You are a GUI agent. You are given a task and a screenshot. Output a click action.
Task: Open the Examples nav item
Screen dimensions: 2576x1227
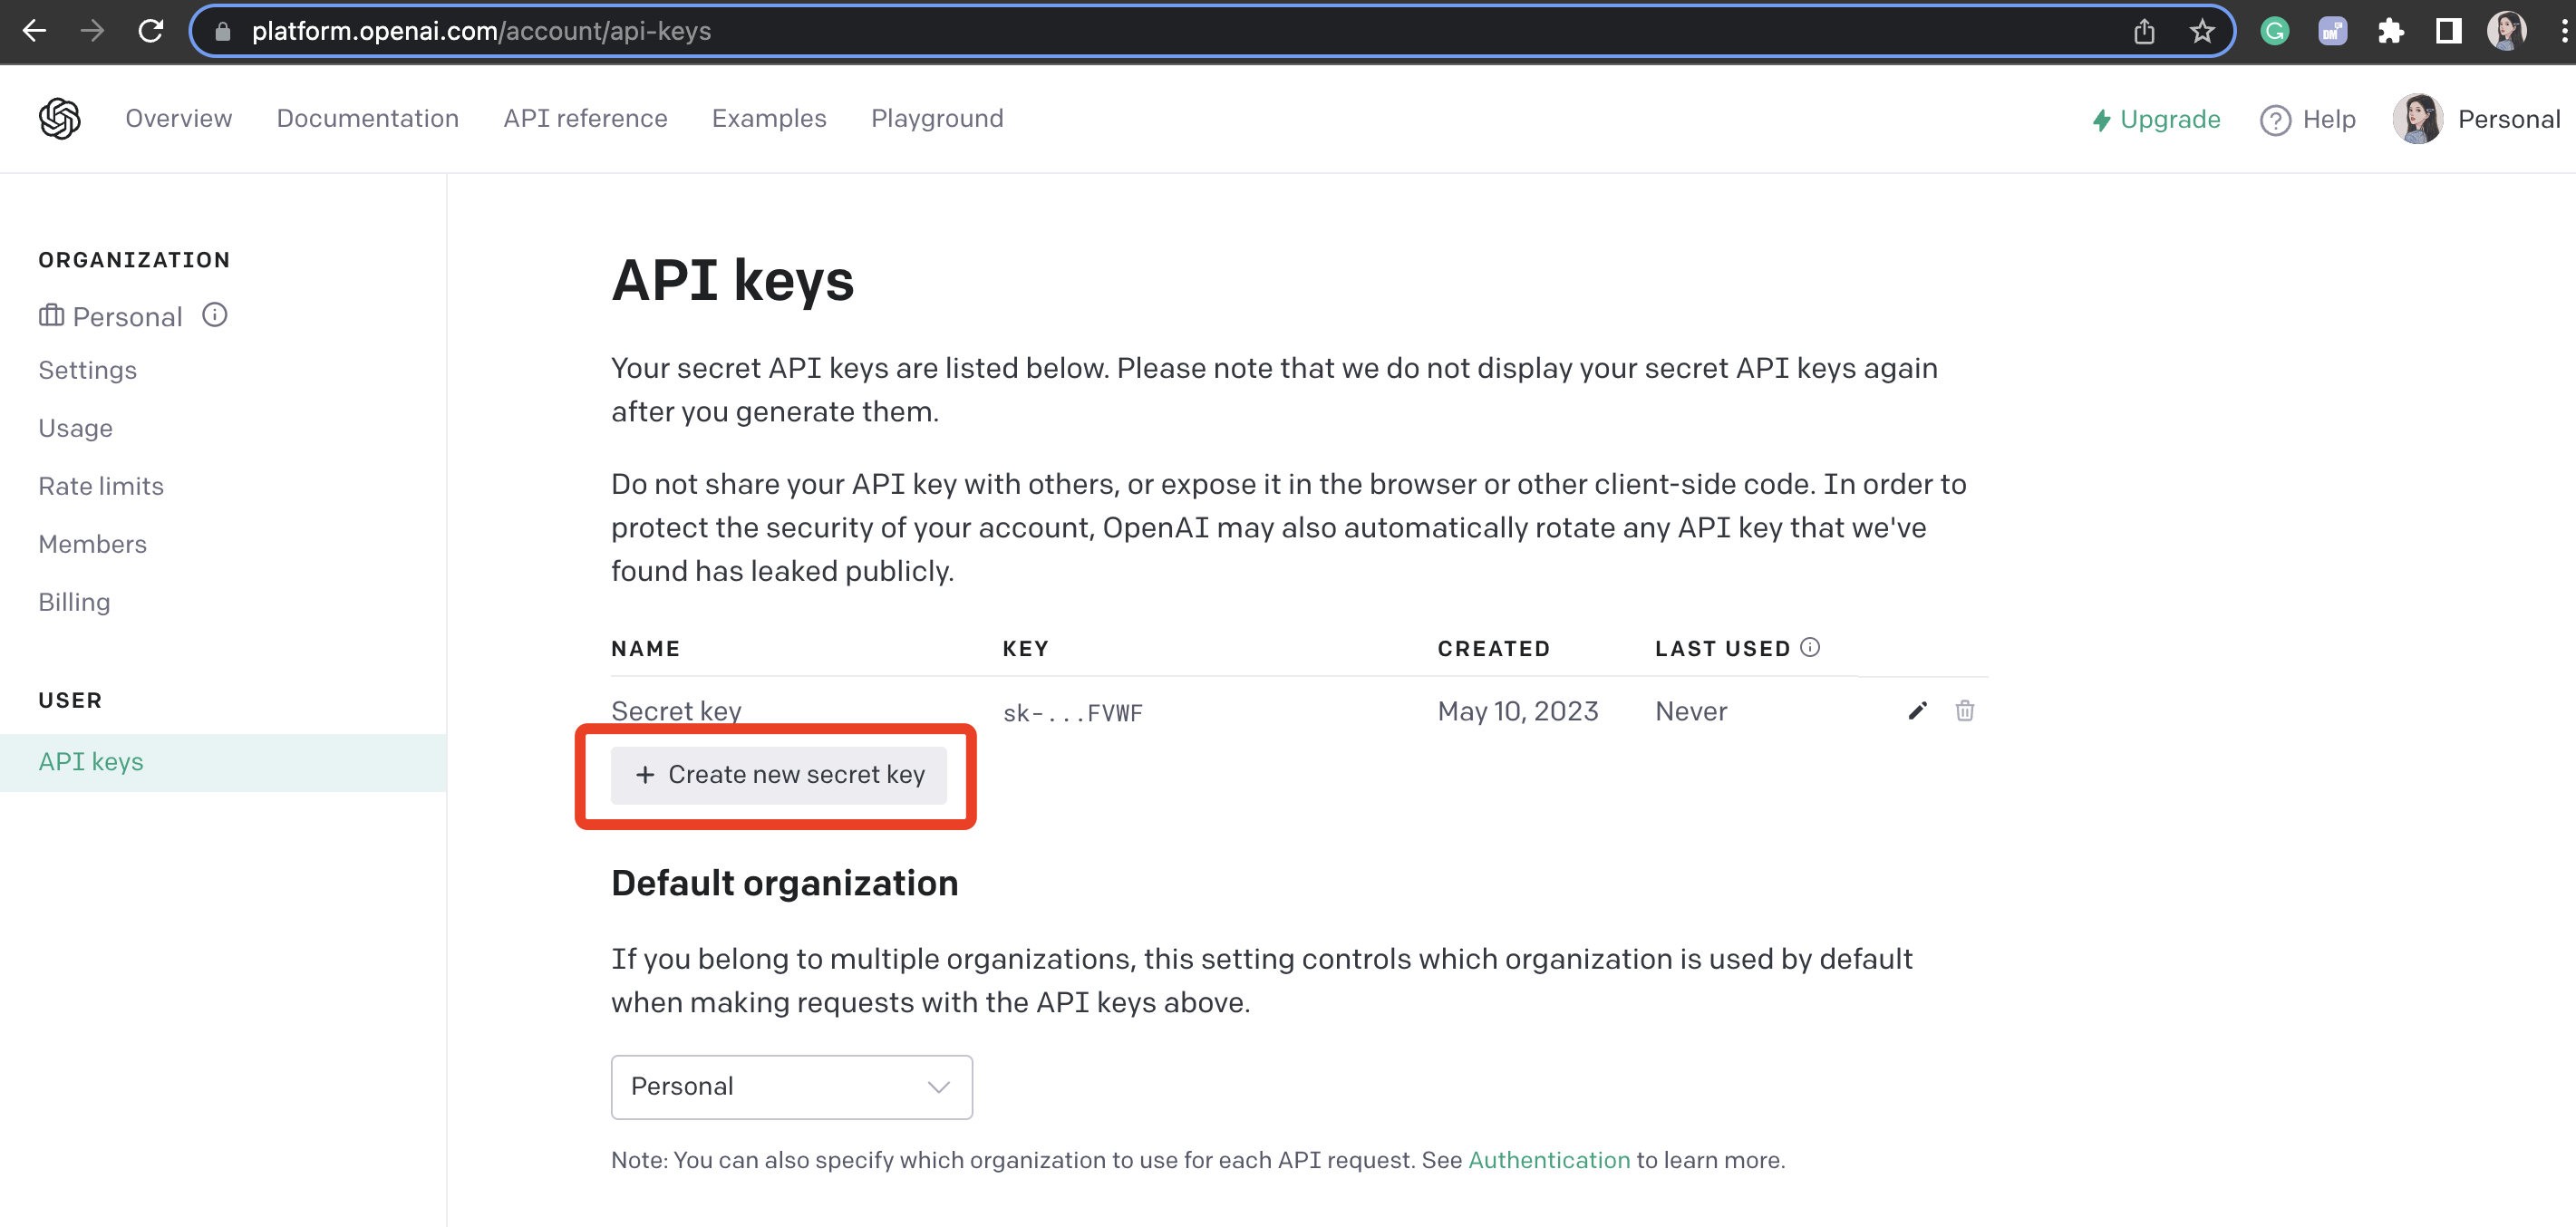pyautogui.click(x=769, y=118)
